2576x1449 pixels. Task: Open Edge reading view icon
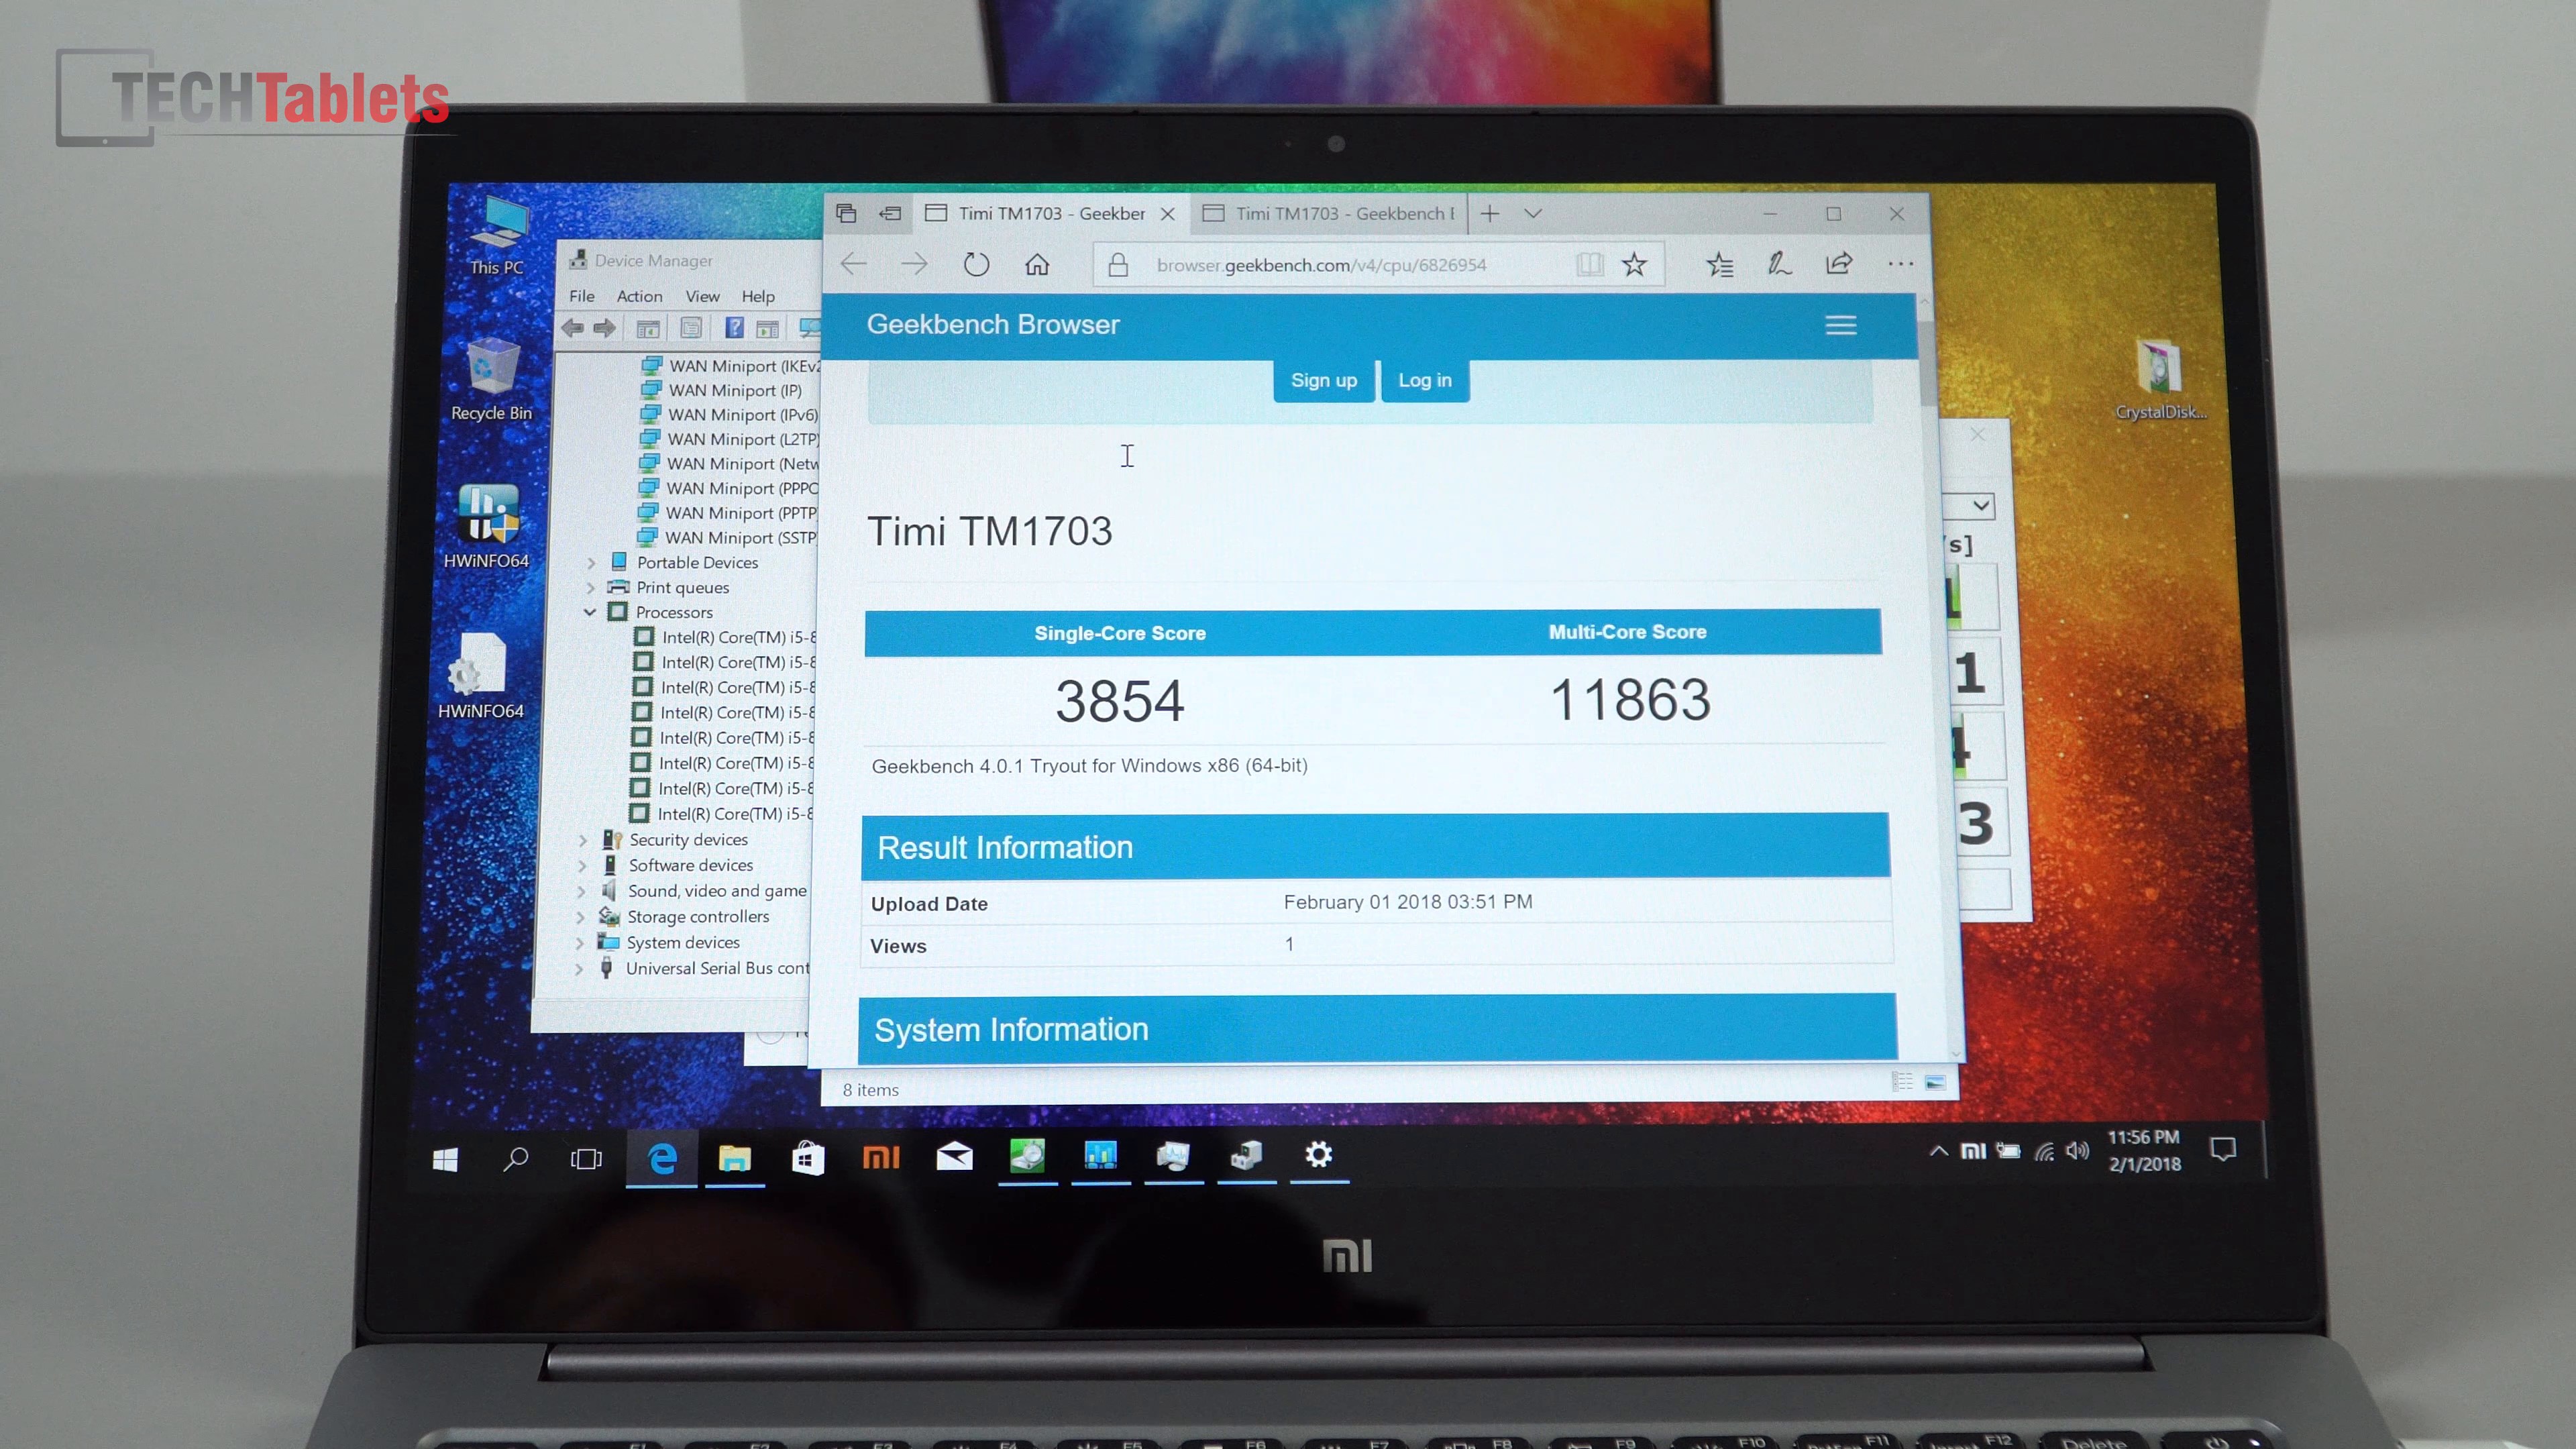point(1589,264)
